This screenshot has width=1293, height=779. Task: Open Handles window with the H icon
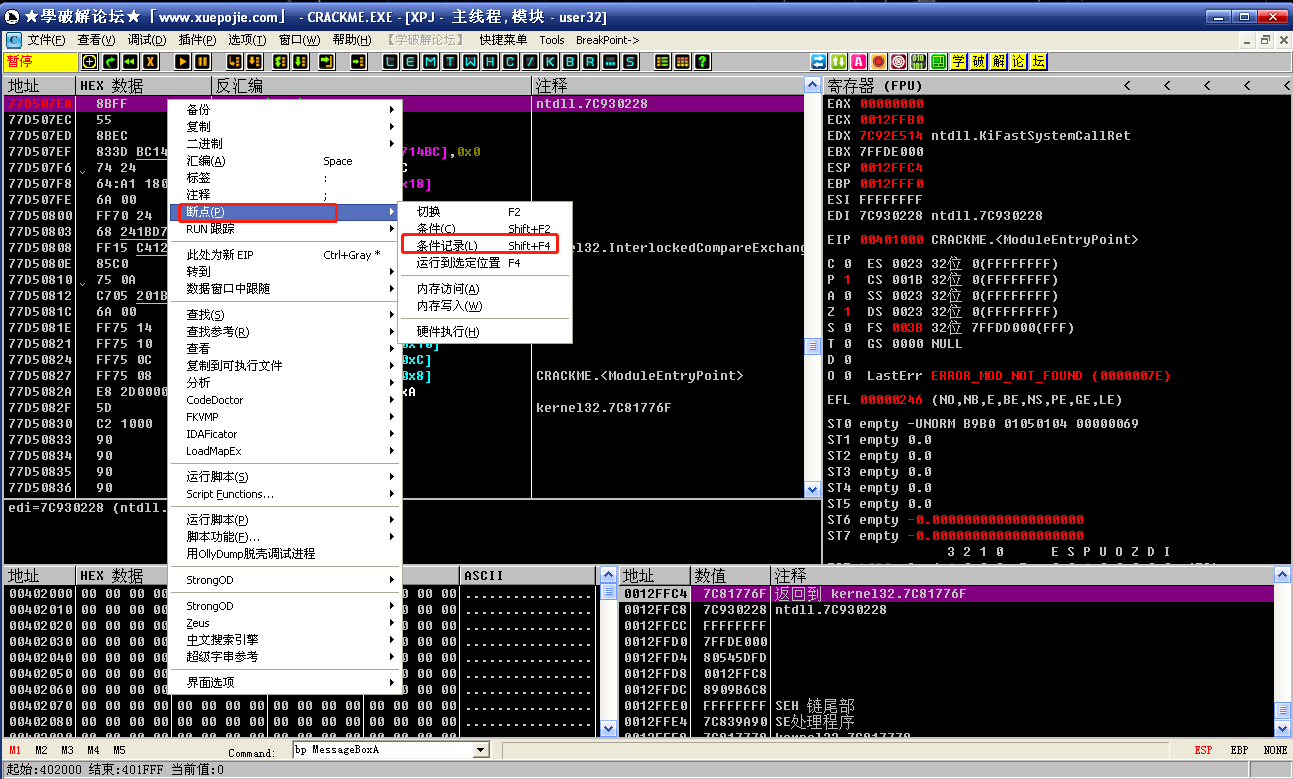[x=490, y=61]
